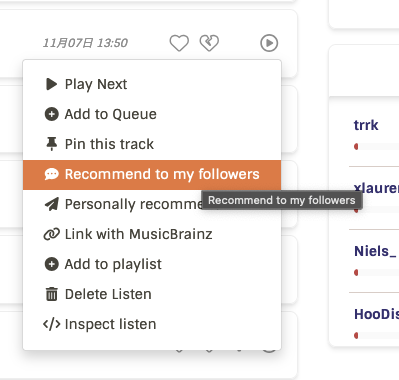The image size is (399, 380).
Task: Choose Delete Listen from menu
Action: (152, 294)
